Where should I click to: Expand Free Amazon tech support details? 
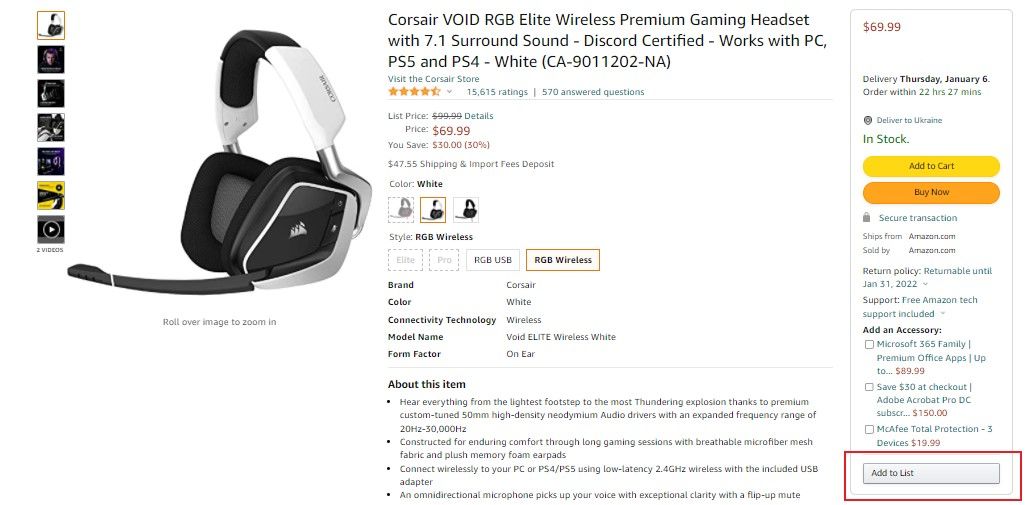942,314
